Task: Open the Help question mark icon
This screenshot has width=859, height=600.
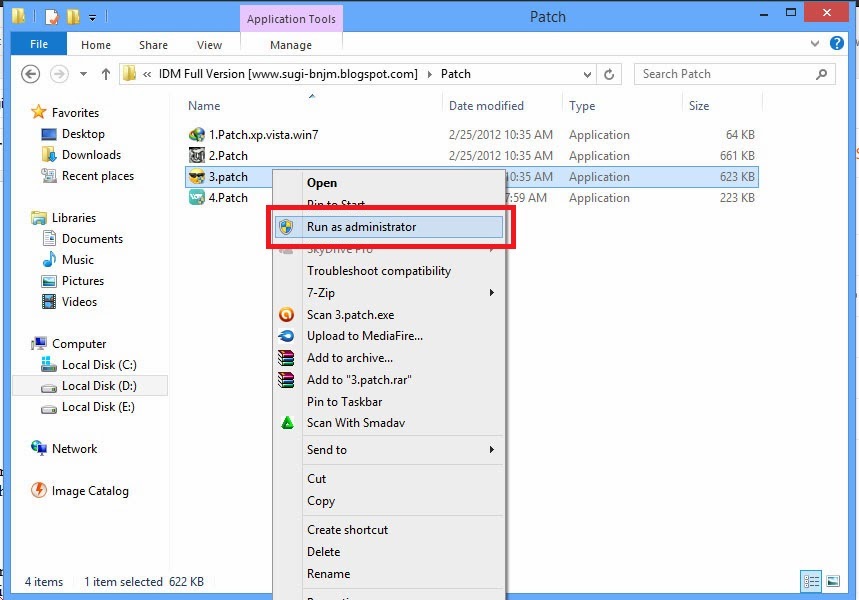Action: pyautogui.click(x=837, y=43)
